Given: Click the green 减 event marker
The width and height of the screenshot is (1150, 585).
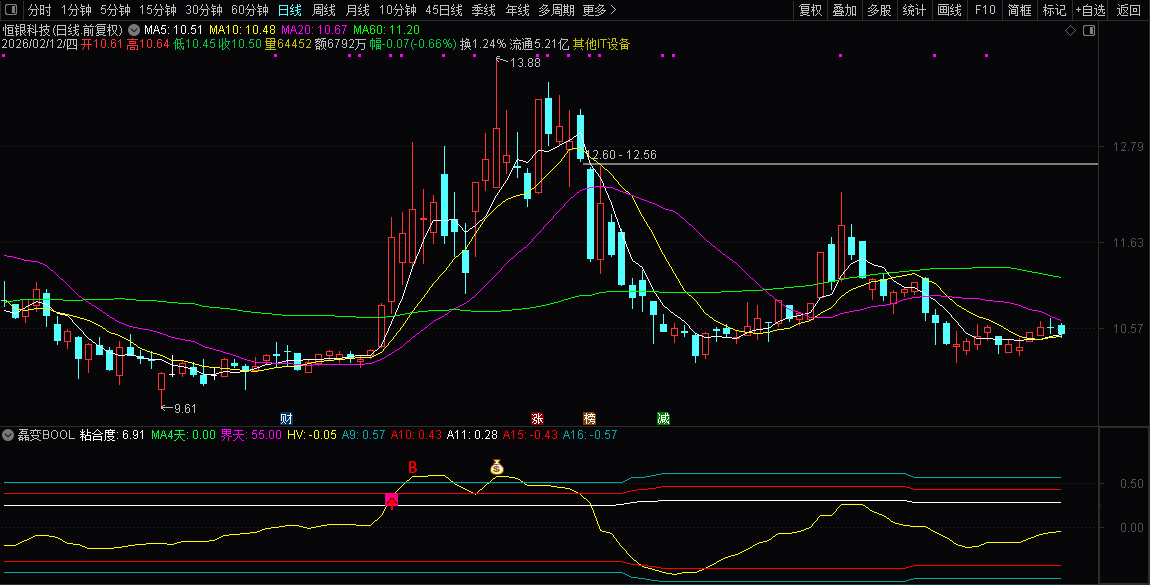Looking at the screenshot, I should coord(663,418).
